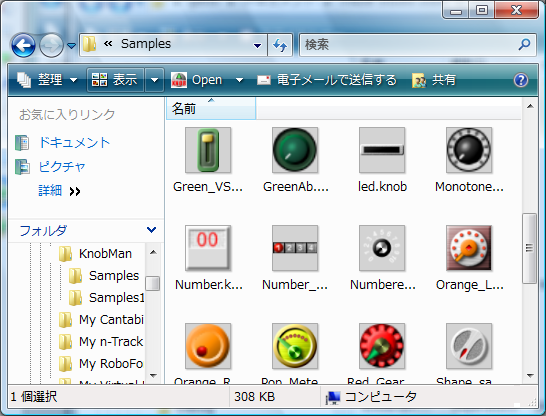This screenshot has height=416, width=546.
Task: Click the Back navigation arrow
Action: [23, 45]
